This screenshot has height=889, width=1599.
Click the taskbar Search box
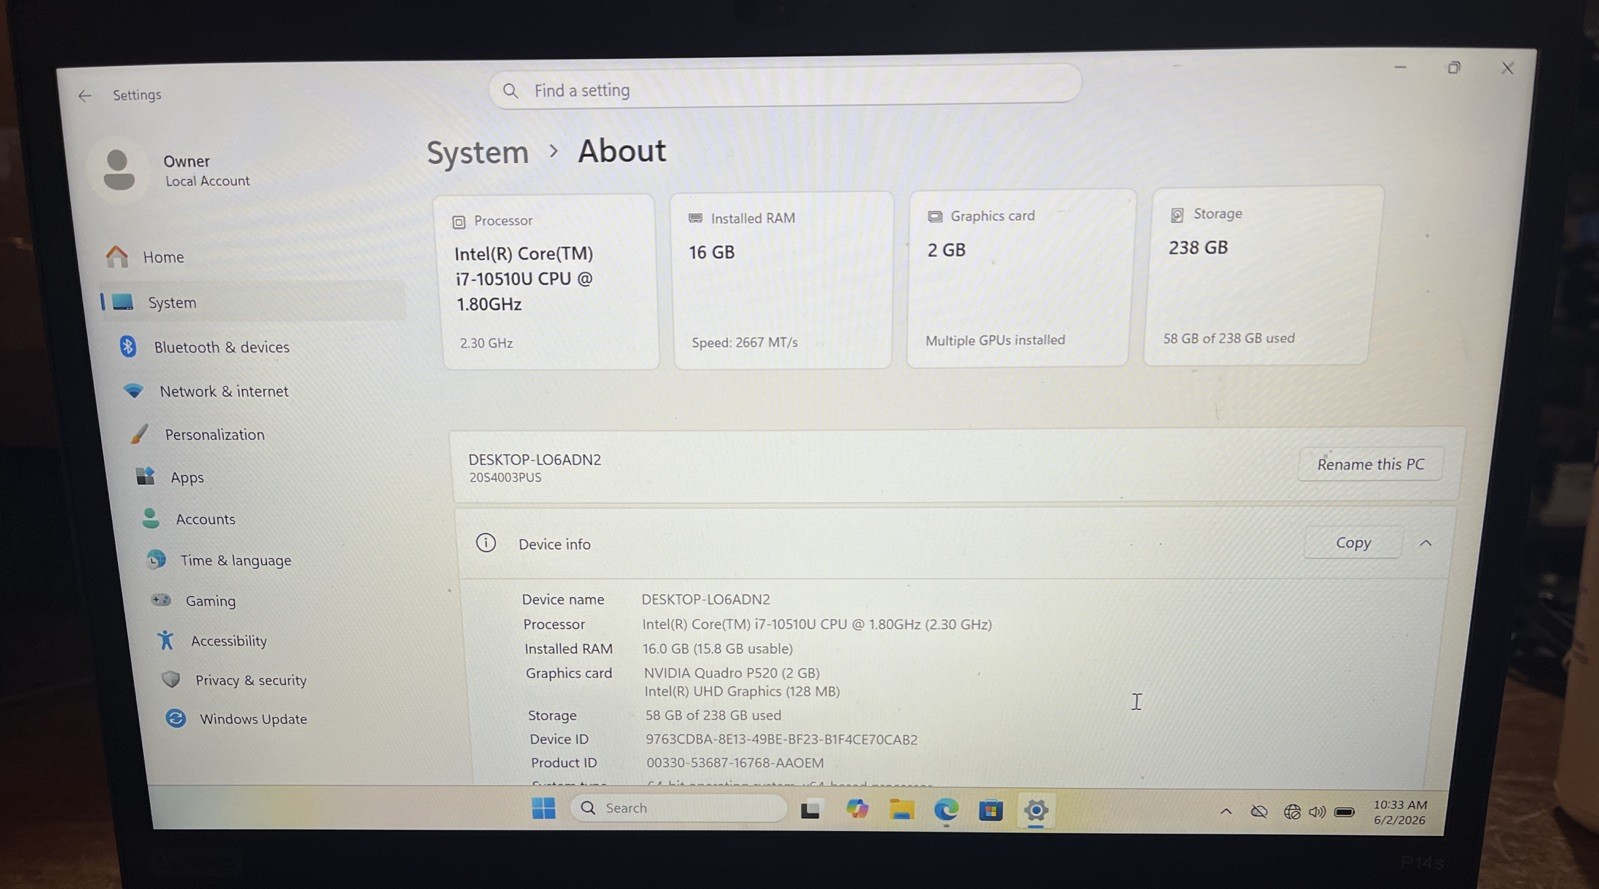pyautogui.click(x=679, y=808)
